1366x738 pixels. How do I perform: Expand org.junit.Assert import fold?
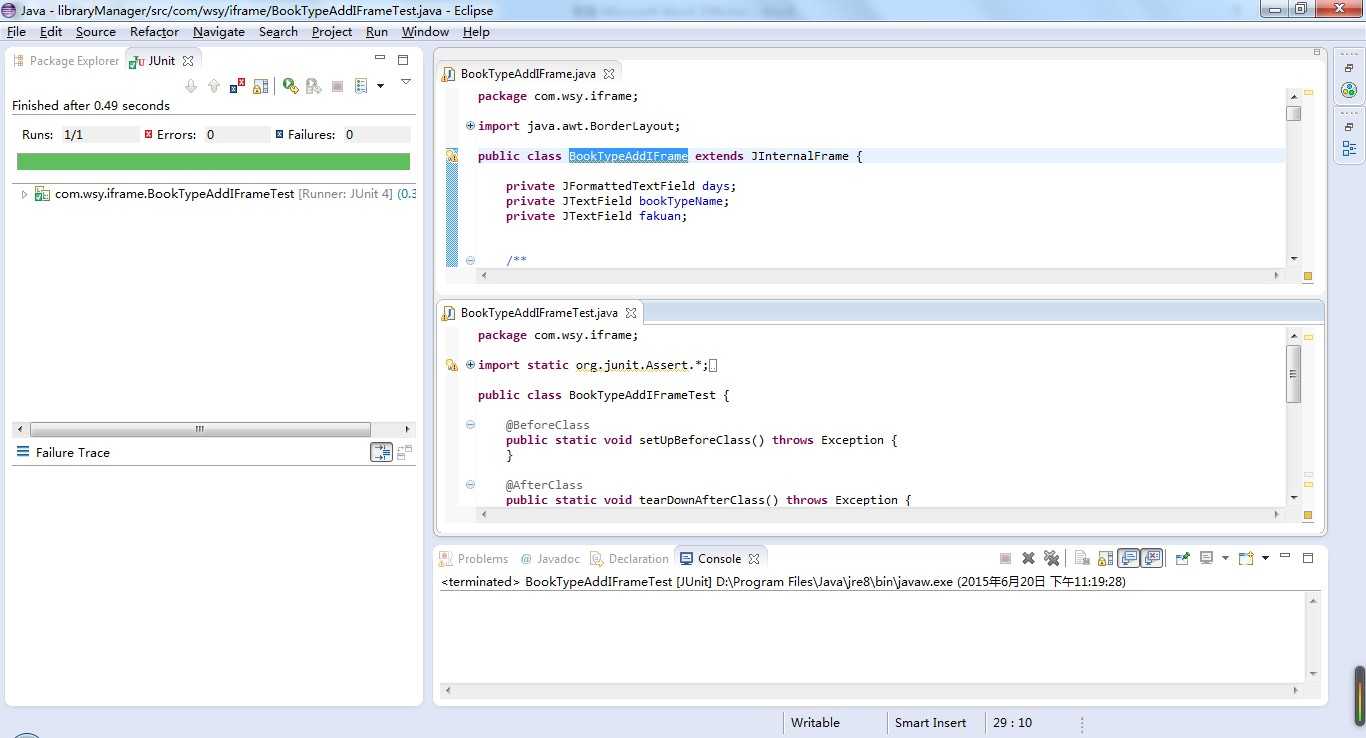point(470,365)
